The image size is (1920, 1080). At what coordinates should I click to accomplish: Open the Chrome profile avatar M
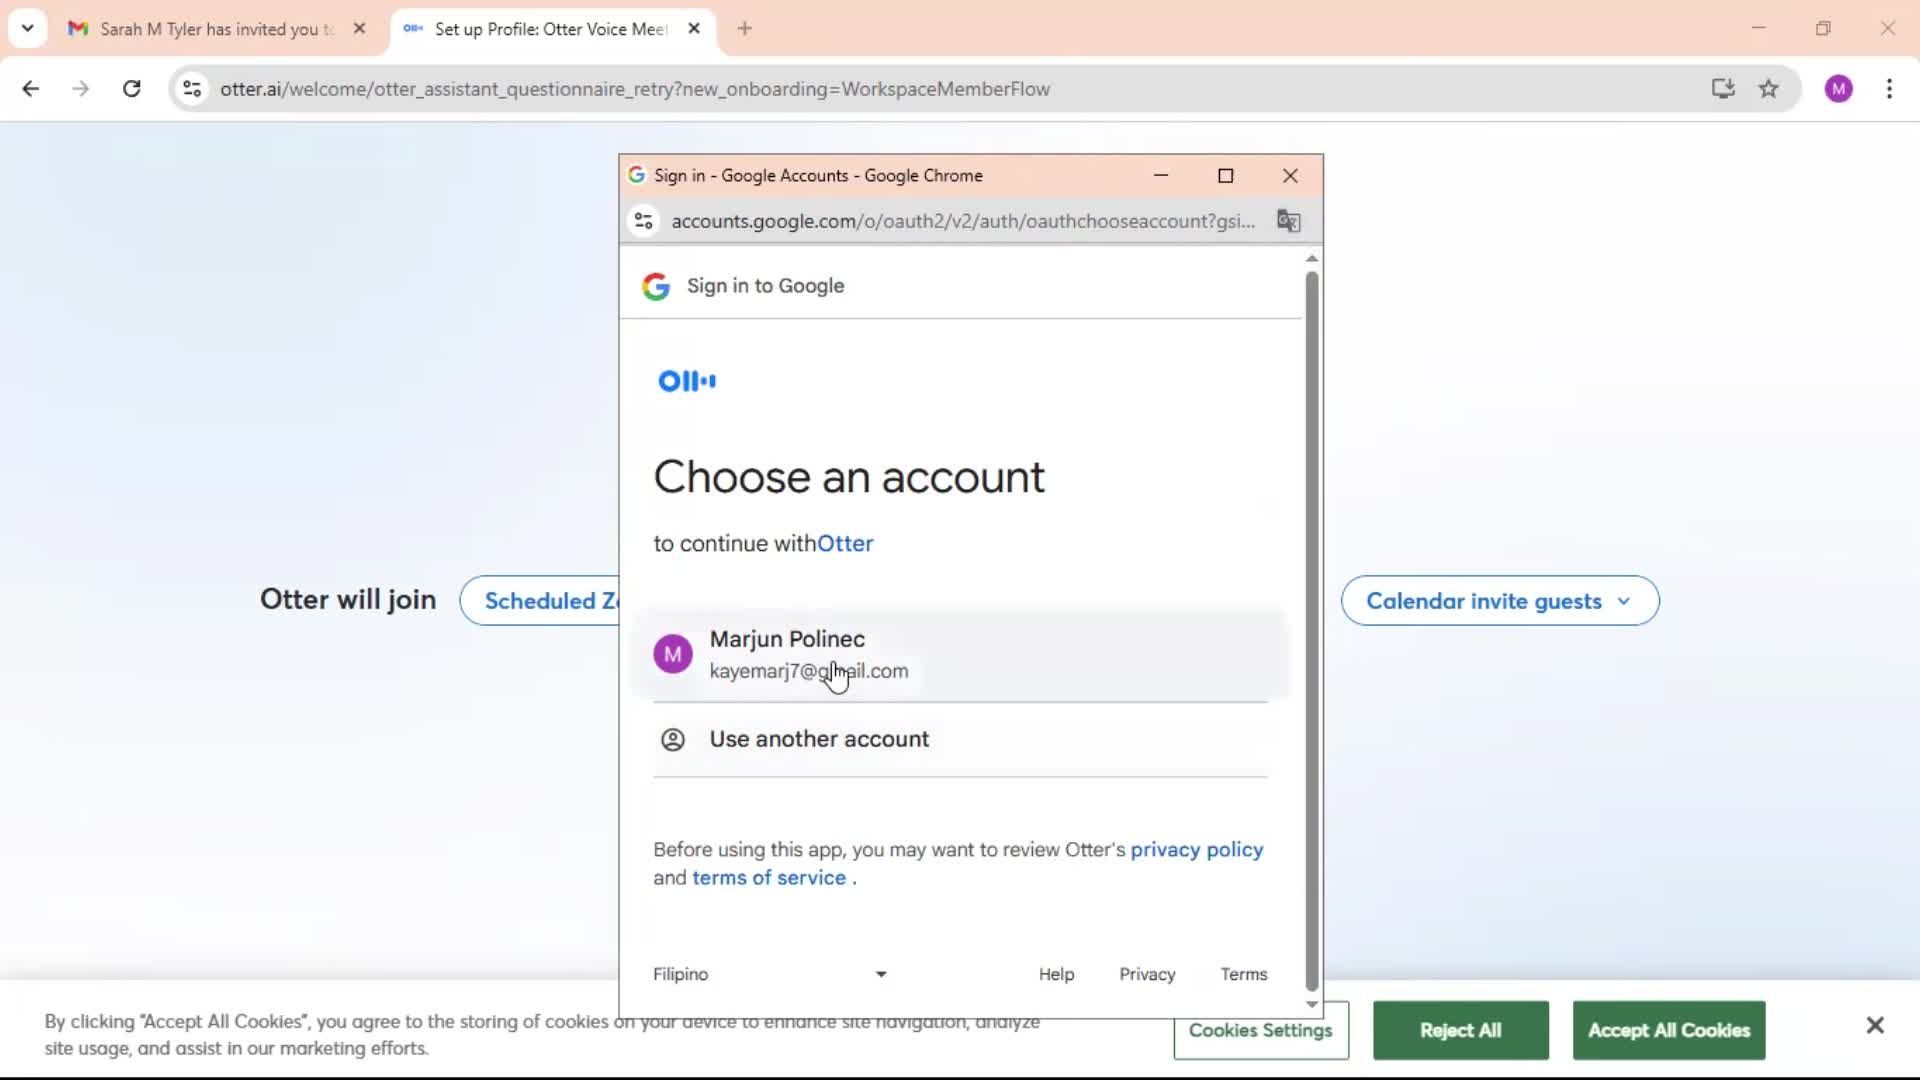pyautogui.click(x=1838, y=89)
